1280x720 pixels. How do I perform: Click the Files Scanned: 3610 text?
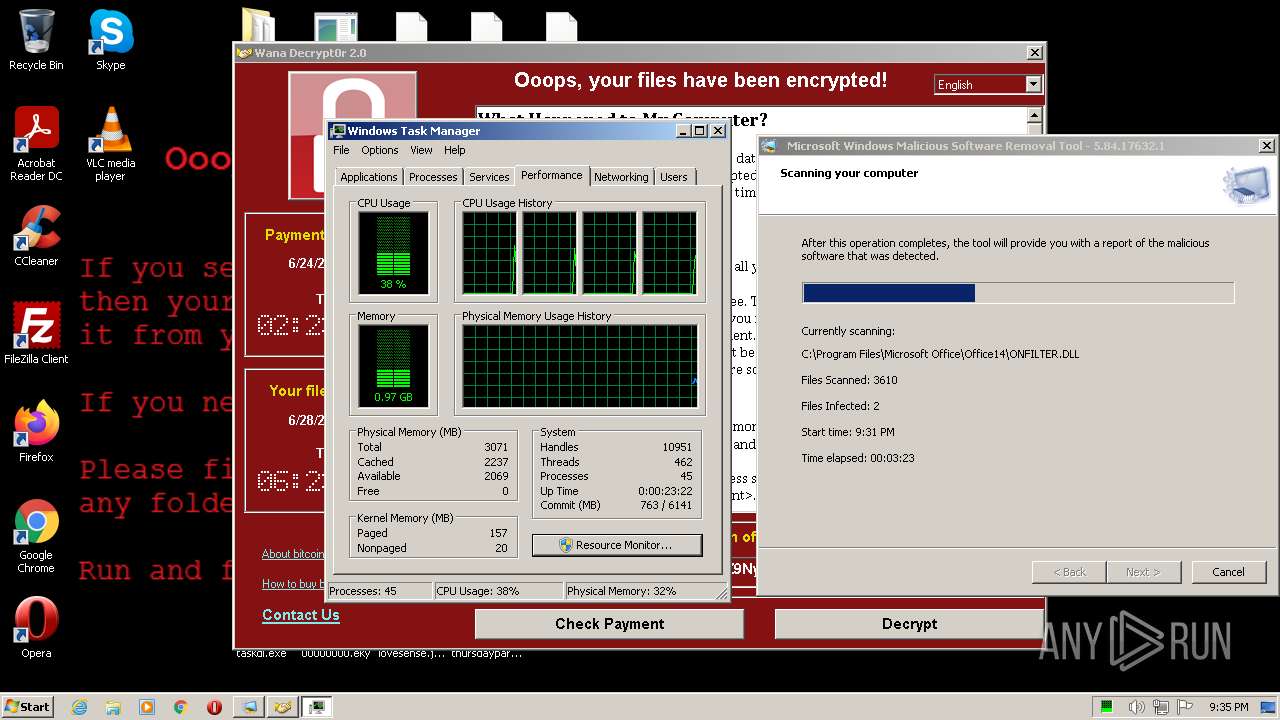coord(849,380)
